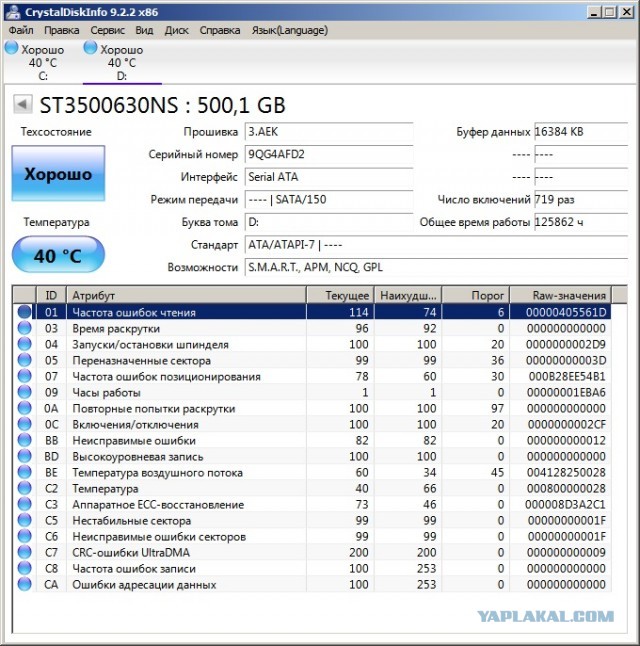Click status orb of row 07 Частота ошибок позиционирования
The image size is (640, 646).
point(24,376)
